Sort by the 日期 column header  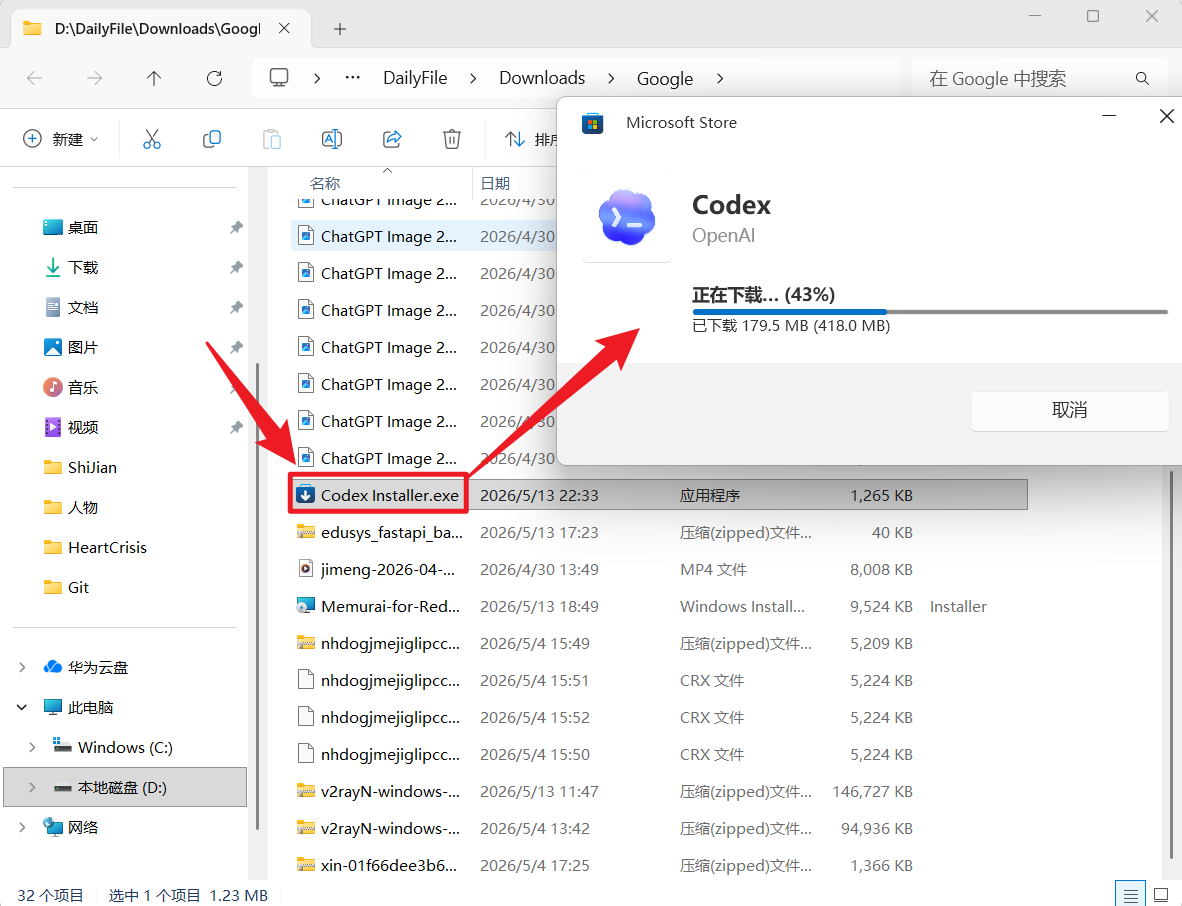pyautogui.click(x=495, y=183)
